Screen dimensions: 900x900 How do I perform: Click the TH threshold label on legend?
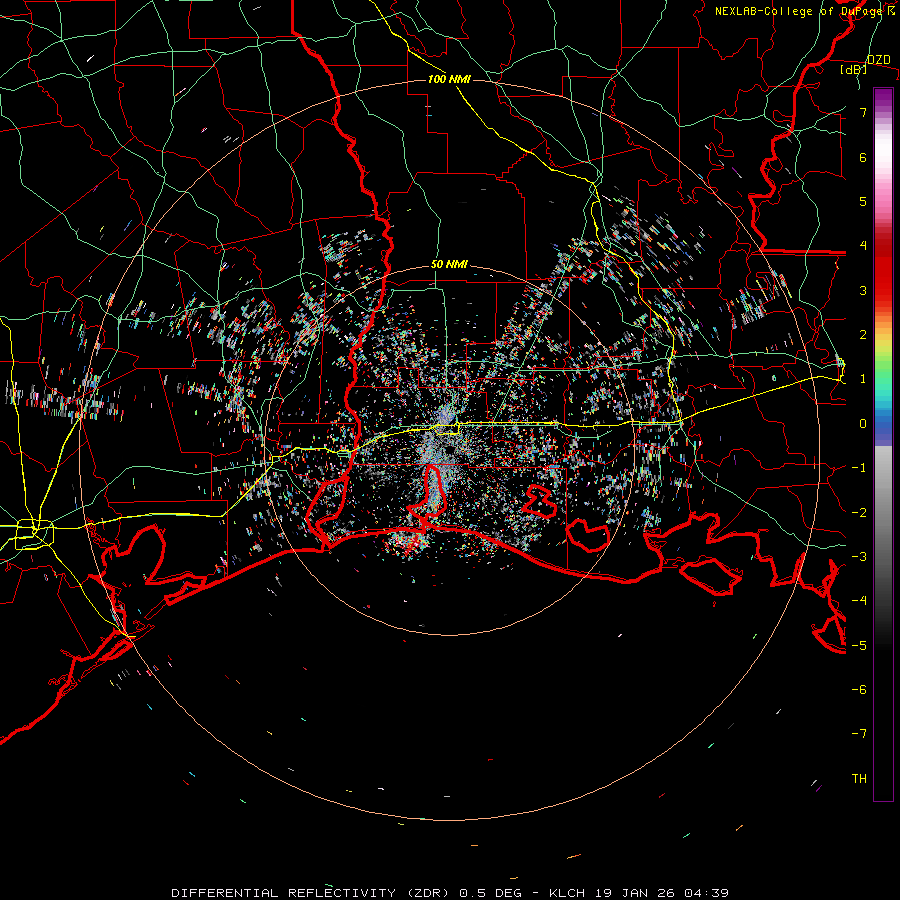click(x=859, y=779)
